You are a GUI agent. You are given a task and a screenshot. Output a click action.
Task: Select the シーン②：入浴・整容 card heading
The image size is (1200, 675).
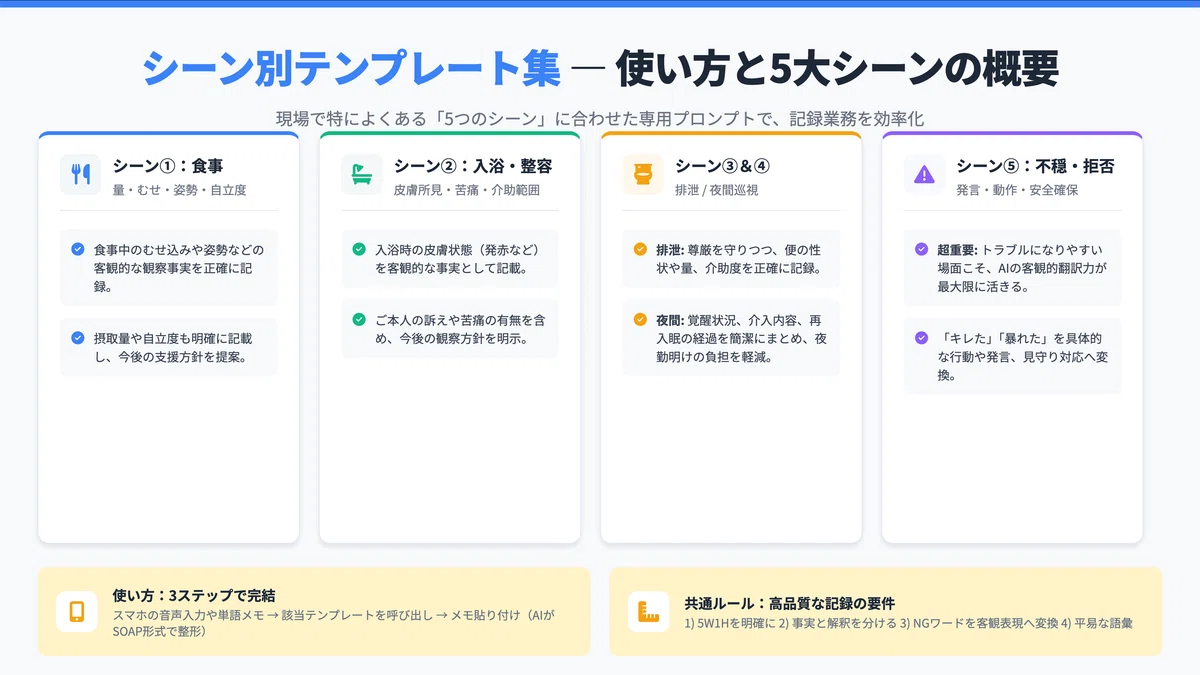[x=473, y=166]
